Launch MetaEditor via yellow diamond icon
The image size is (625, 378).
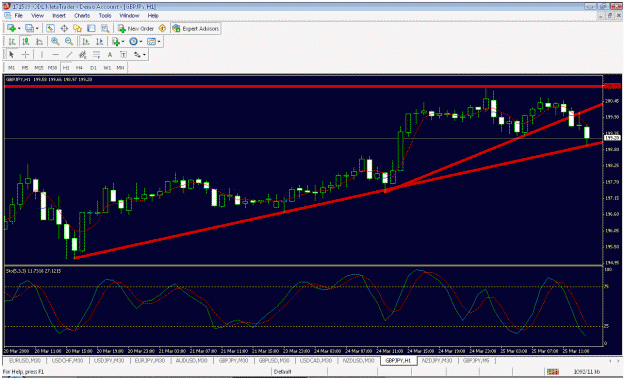pyautogui.click(x=162, y=28)
